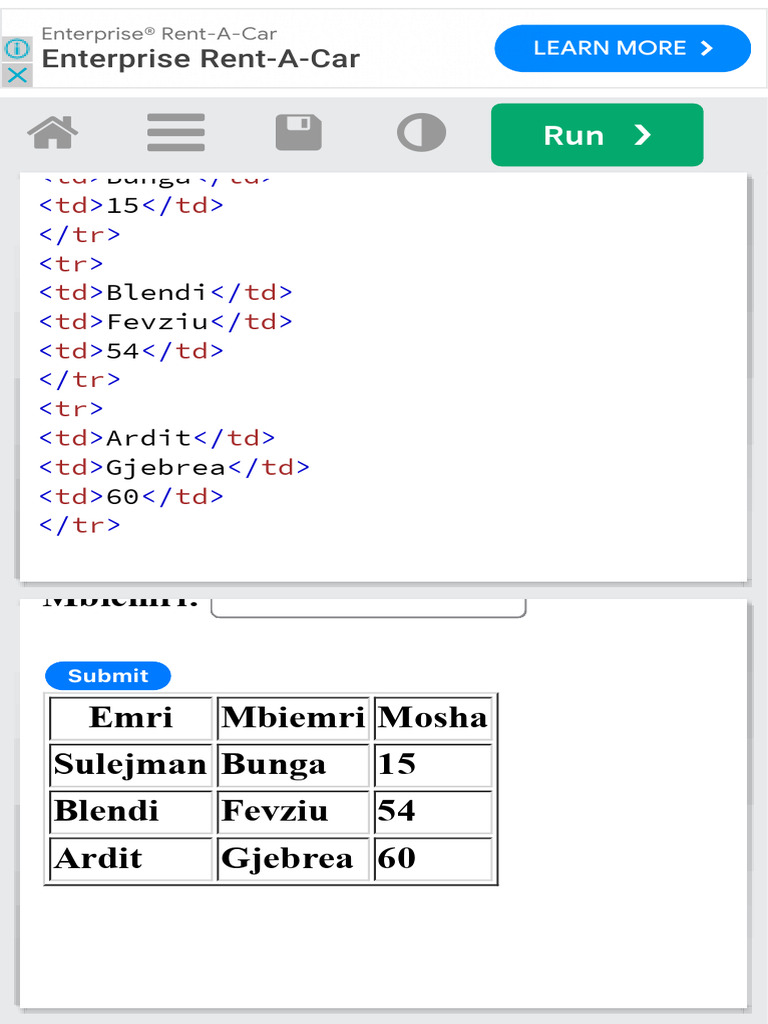Click the Blendi table cell
Screen dimensions: 768x1024
coord(131,812)
